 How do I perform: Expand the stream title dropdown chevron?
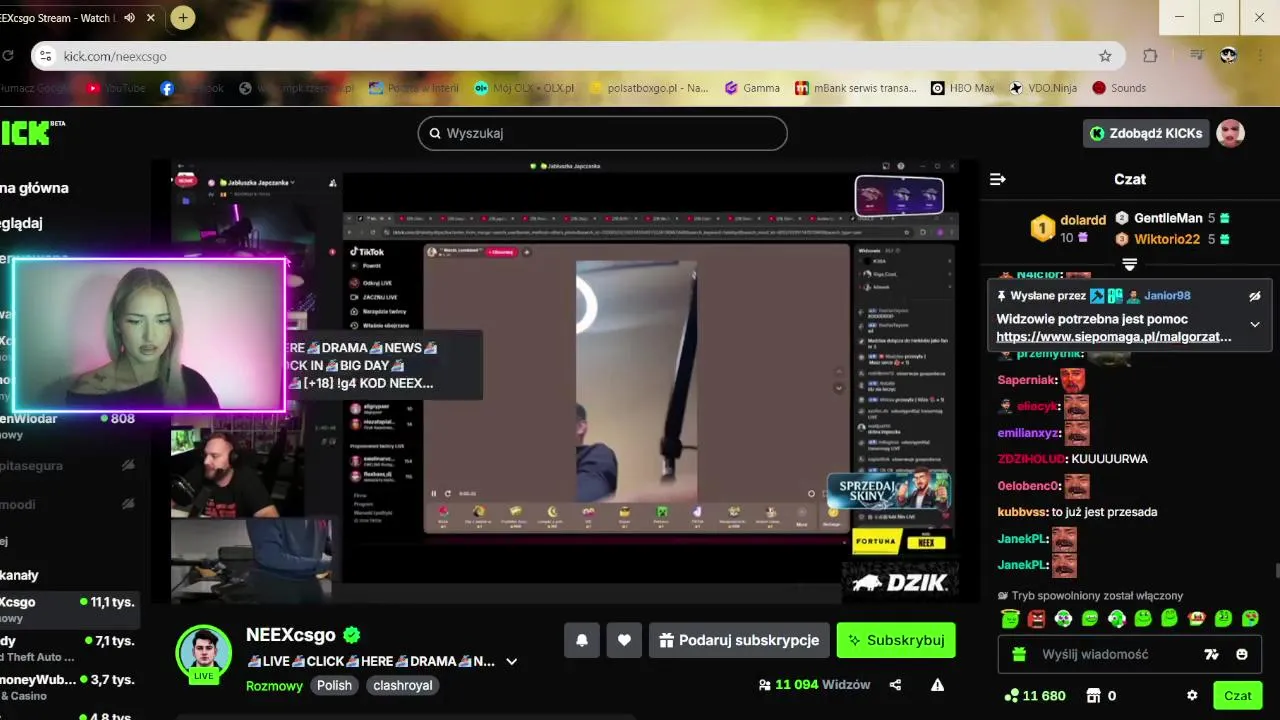pos(512,662)
